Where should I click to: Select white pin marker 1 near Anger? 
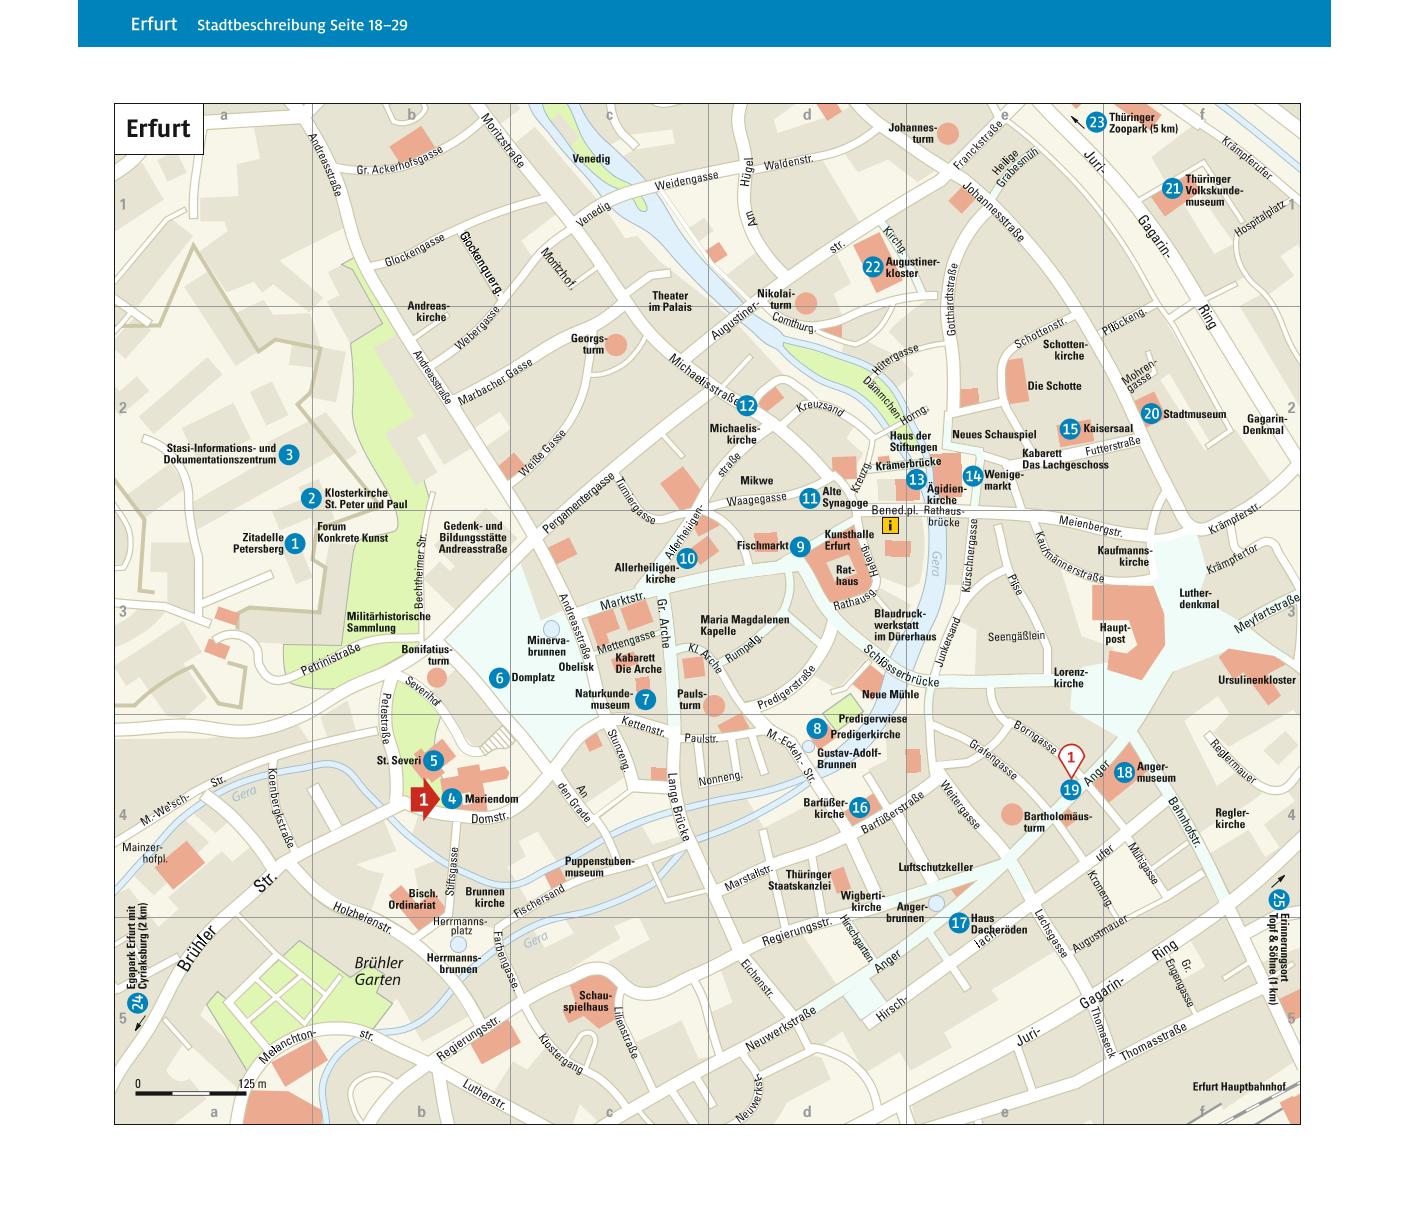tap(1071, 759)
